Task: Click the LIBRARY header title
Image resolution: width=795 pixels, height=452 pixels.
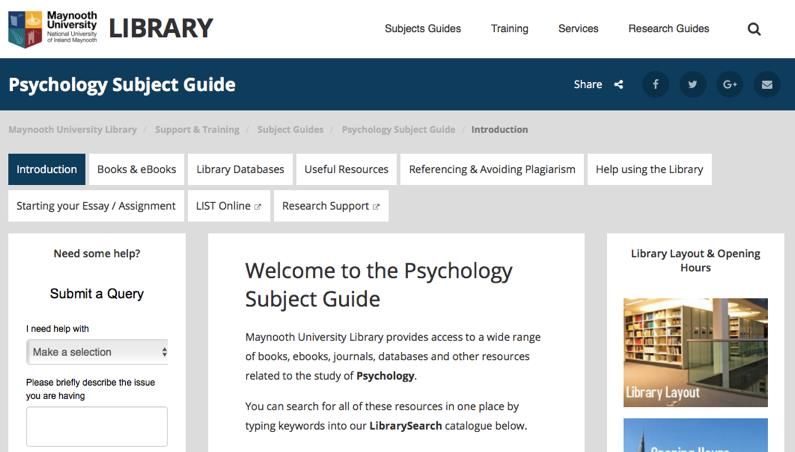Action: coord(161,28)
